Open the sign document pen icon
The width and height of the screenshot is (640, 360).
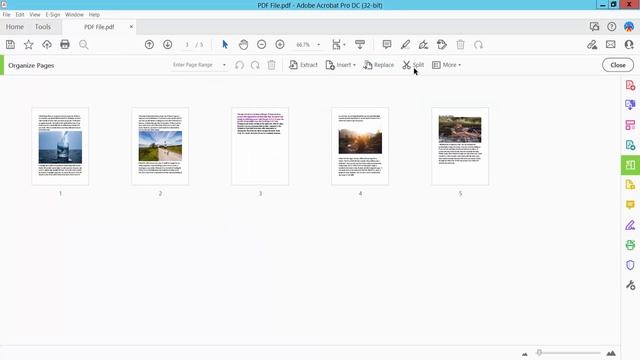pos(423,44)
